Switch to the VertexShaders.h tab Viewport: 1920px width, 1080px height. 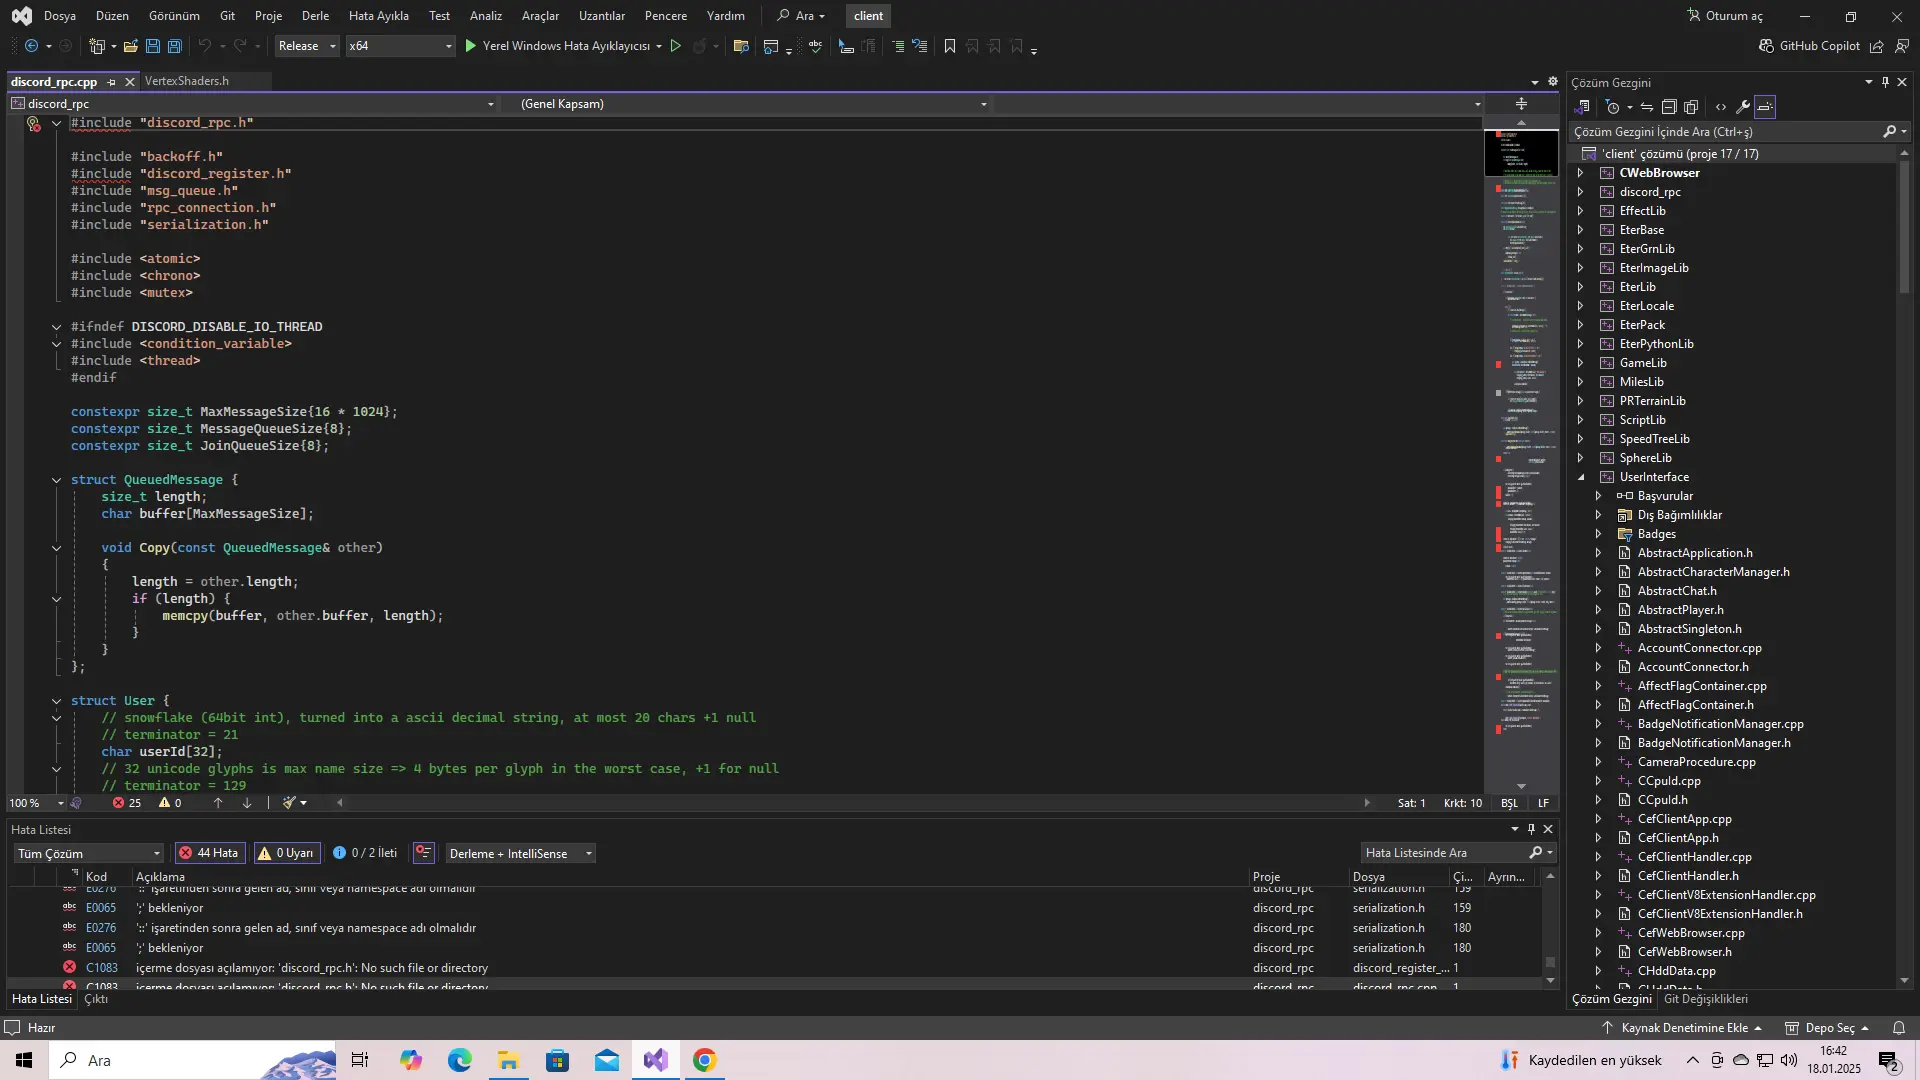[x=187, y=81]
